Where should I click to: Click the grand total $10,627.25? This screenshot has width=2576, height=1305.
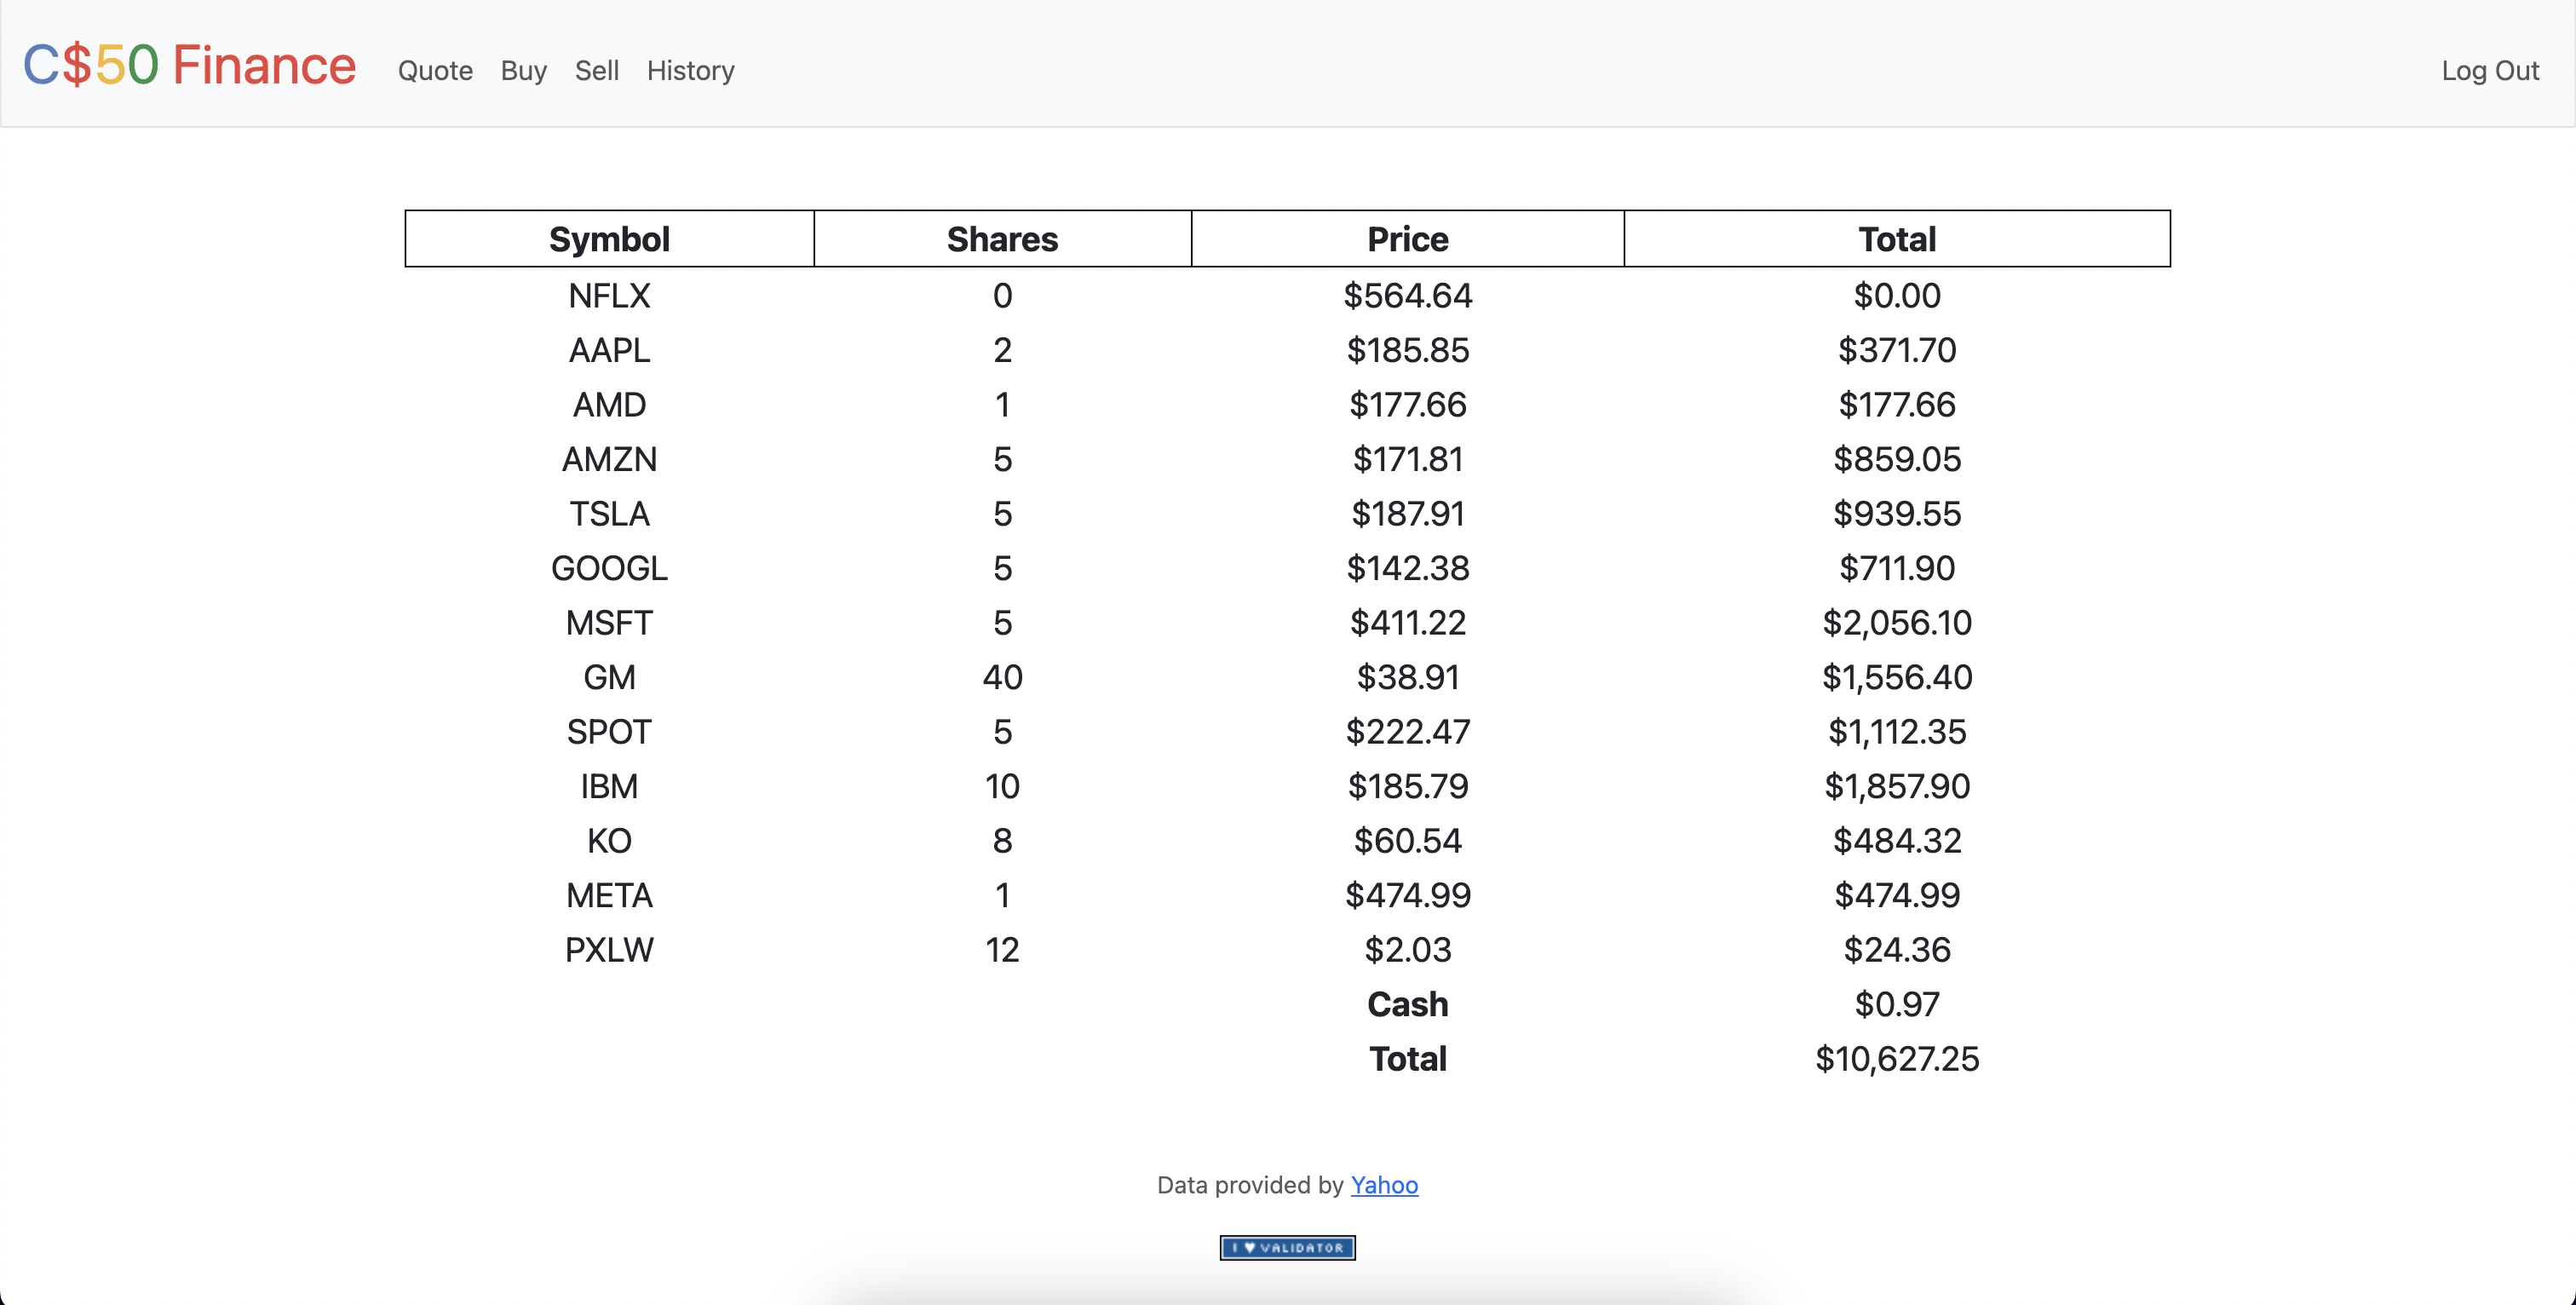[1896, 1058]
